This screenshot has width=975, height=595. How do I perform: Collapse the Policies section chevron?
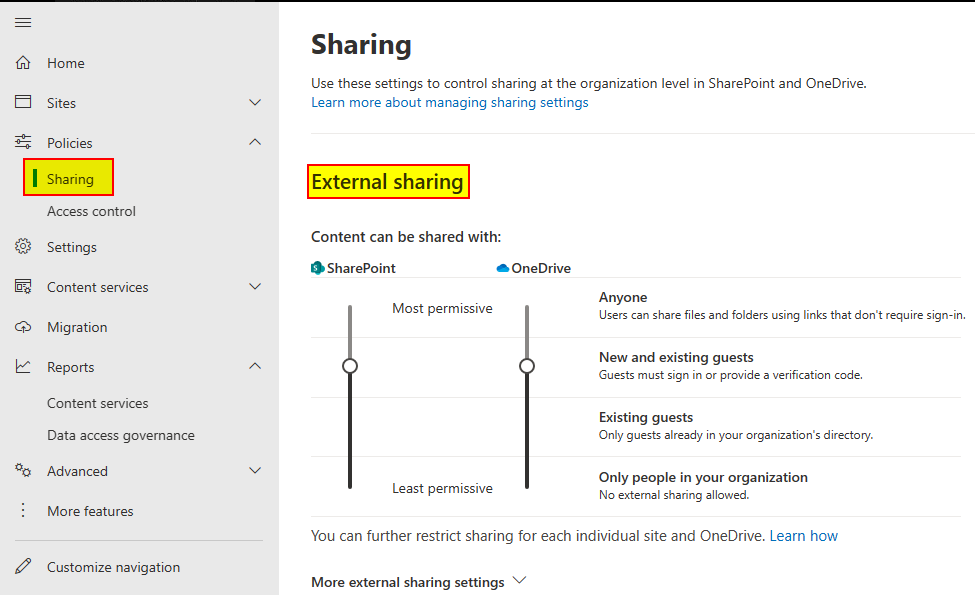point(255,143)
